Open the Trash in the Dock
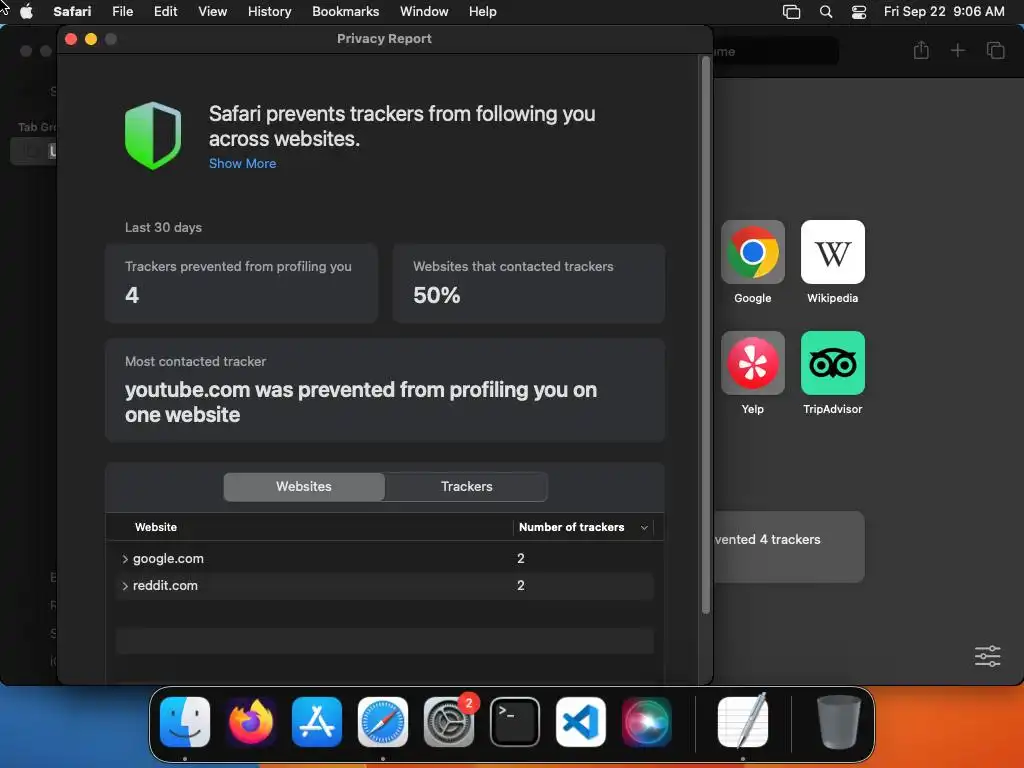 tap(839, 722)
